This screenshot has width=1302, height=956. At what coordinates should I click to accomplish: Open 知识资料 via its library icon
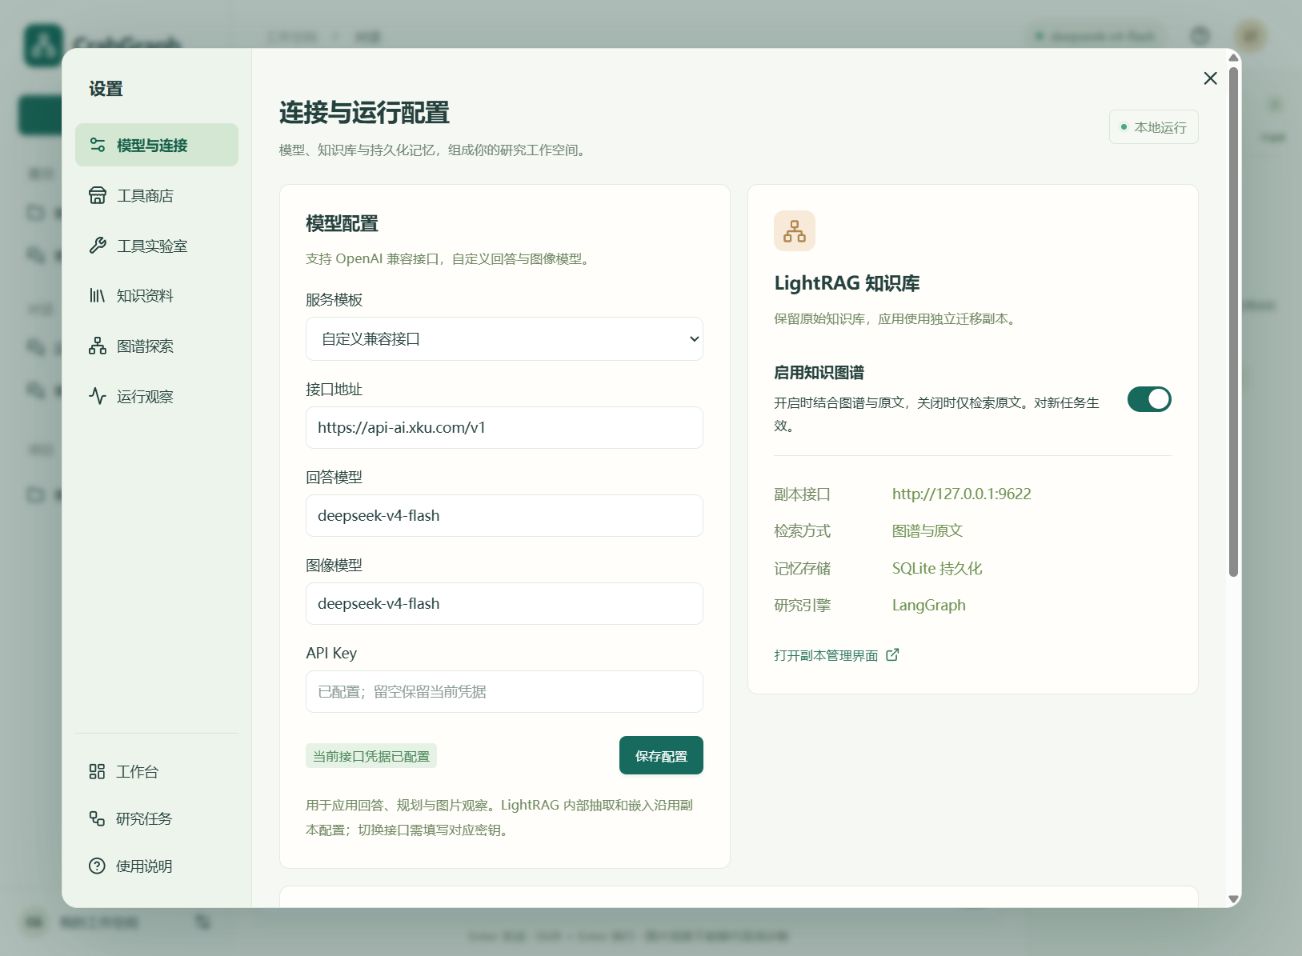pos(97,296)
